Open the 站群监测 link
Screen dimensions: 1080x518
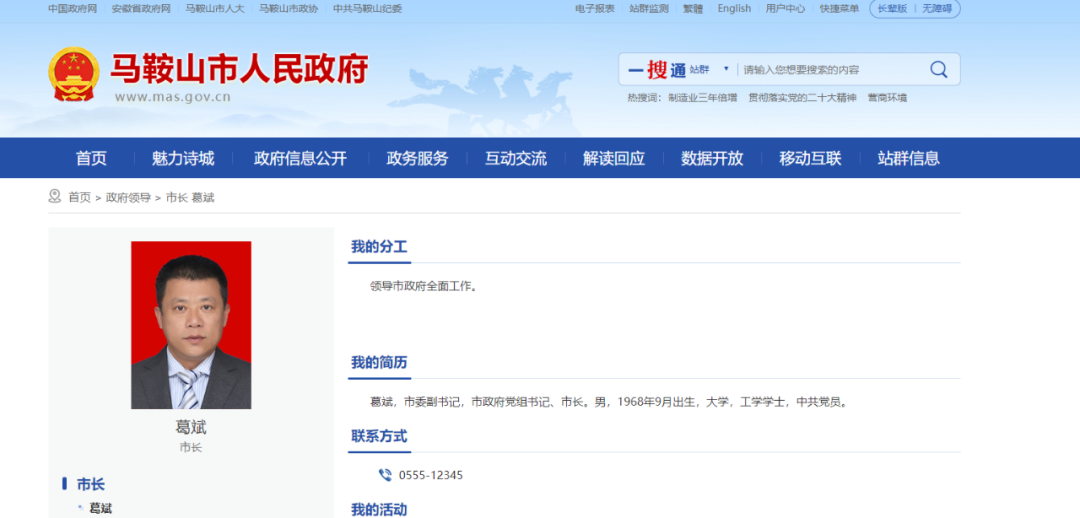pos(649,9)
